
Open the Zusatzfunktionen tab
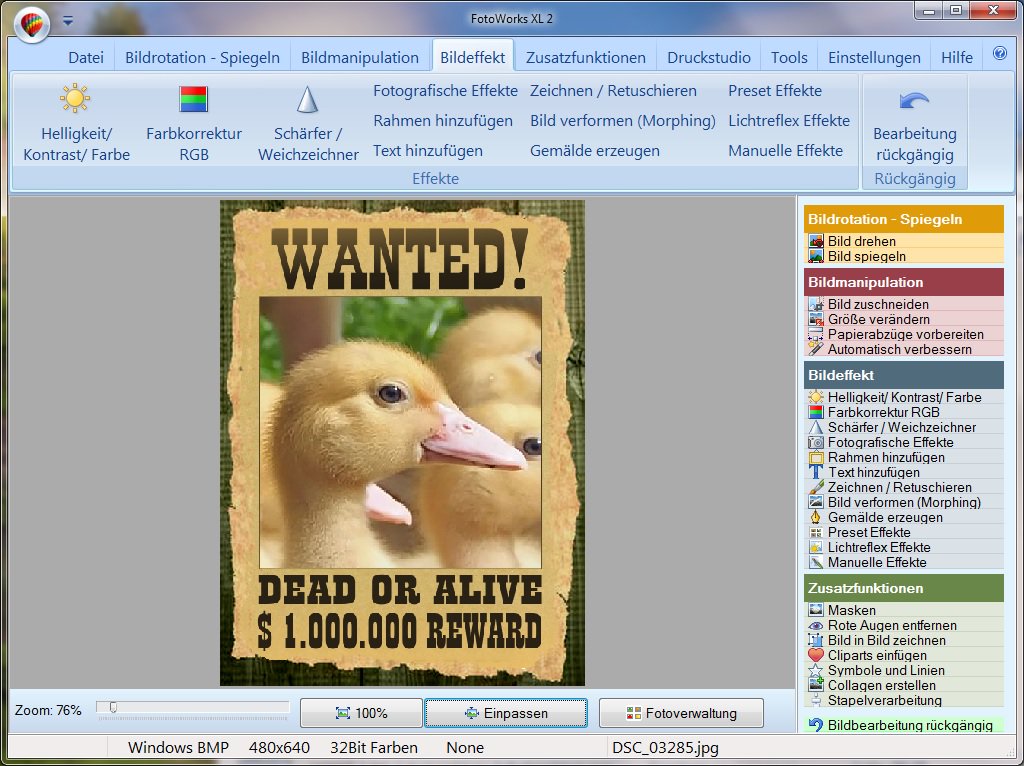coord(586,57)
